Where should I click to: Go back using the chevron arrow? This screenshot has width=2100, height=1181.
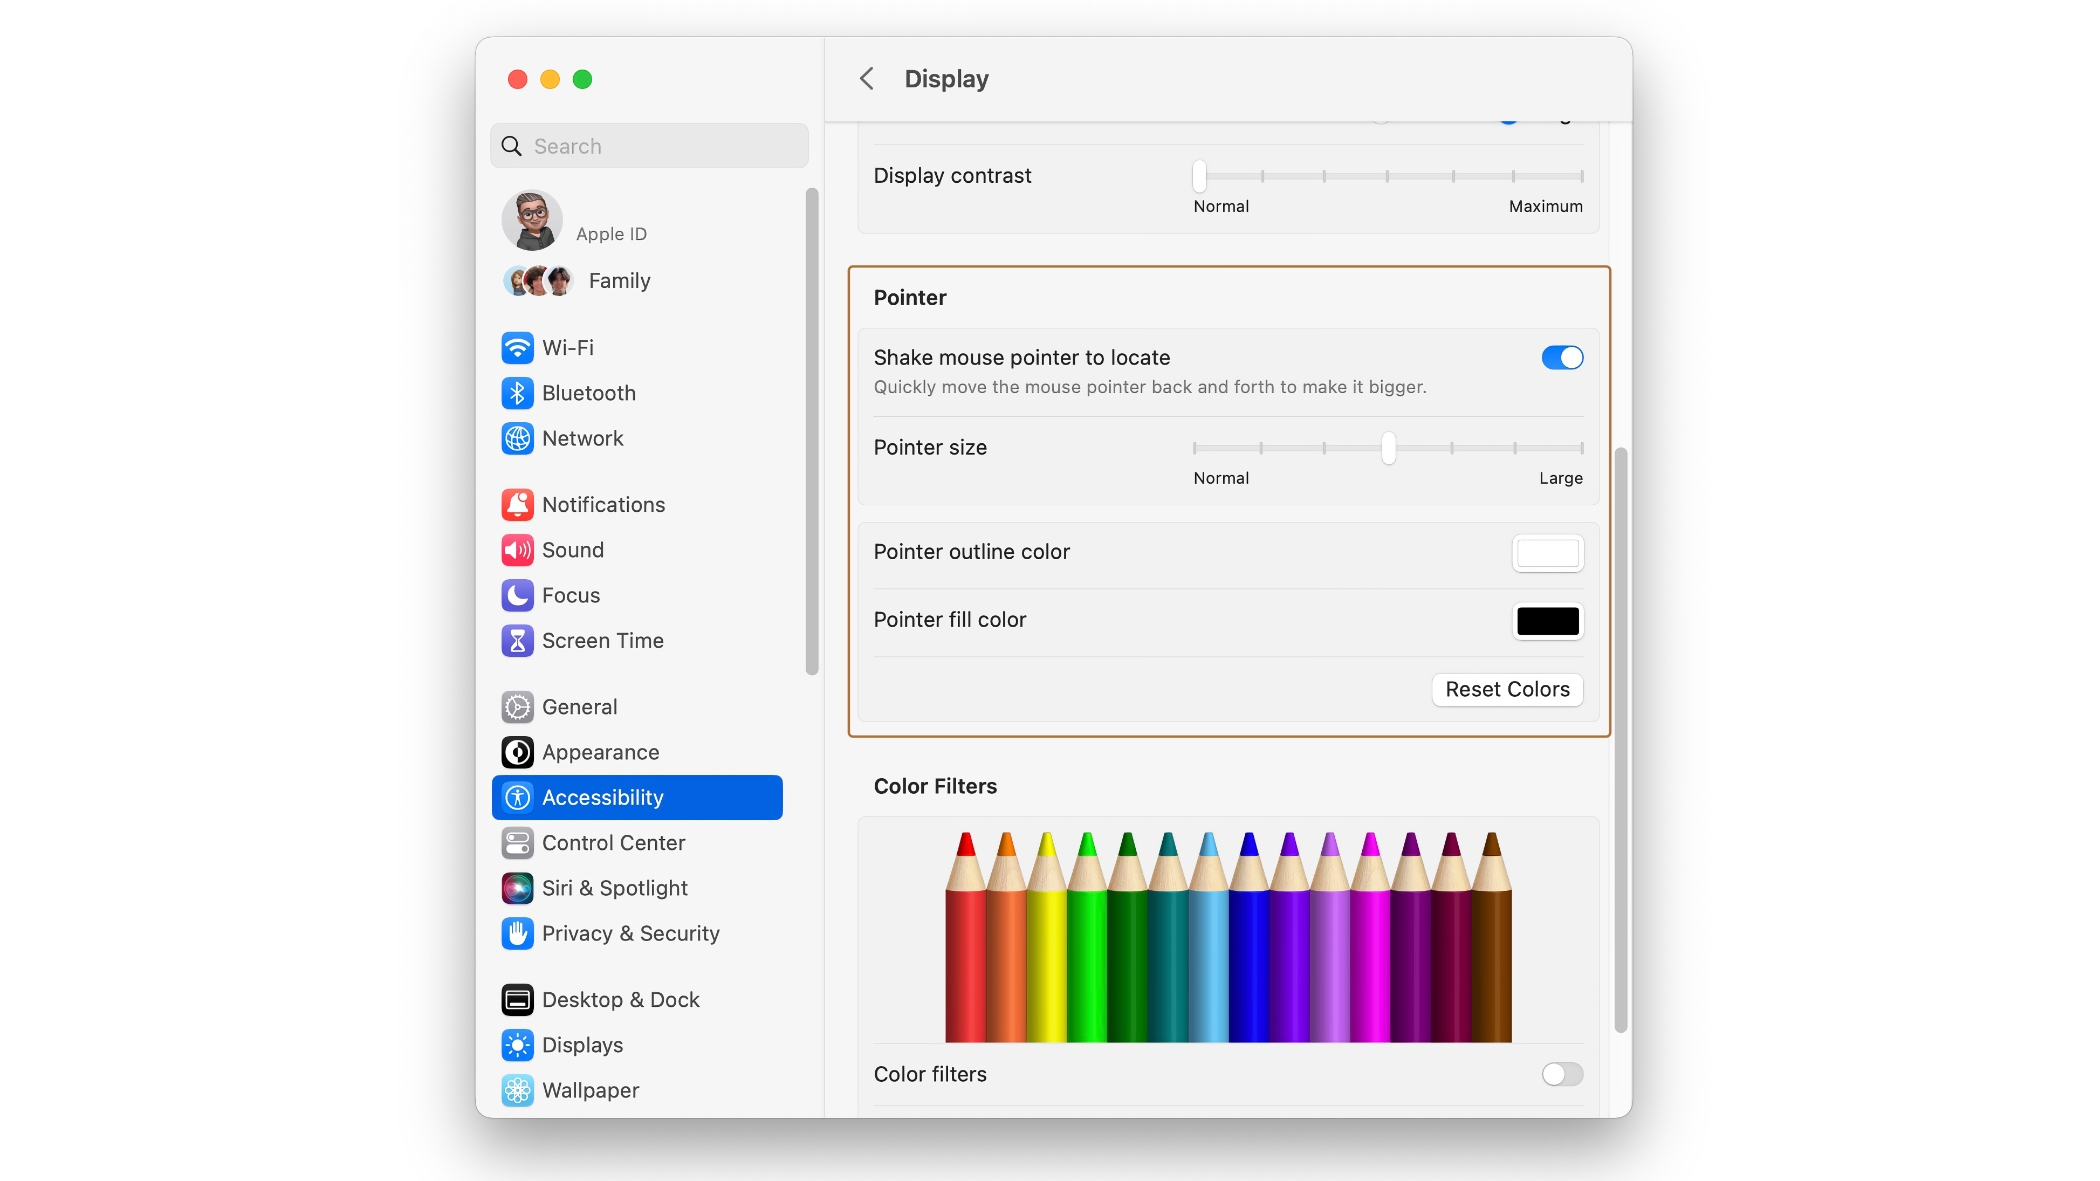tap(867, 79)
